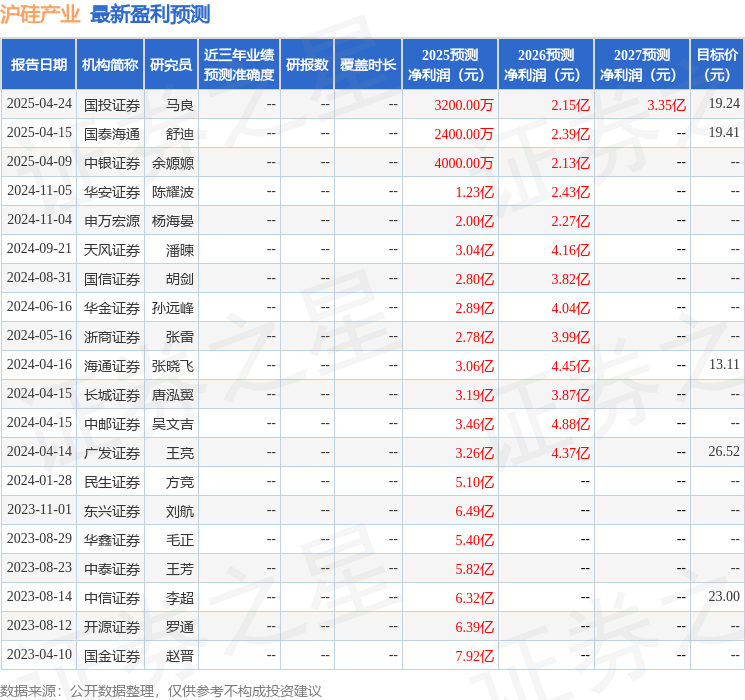Click target price 19.41

click(724, 133)
